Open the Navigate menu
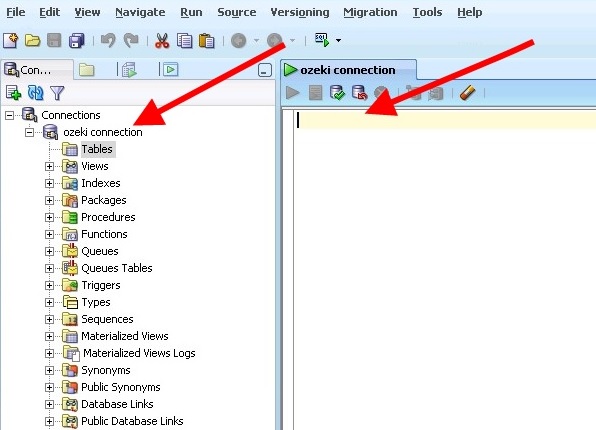596x430 pixels. click(140, 12)
